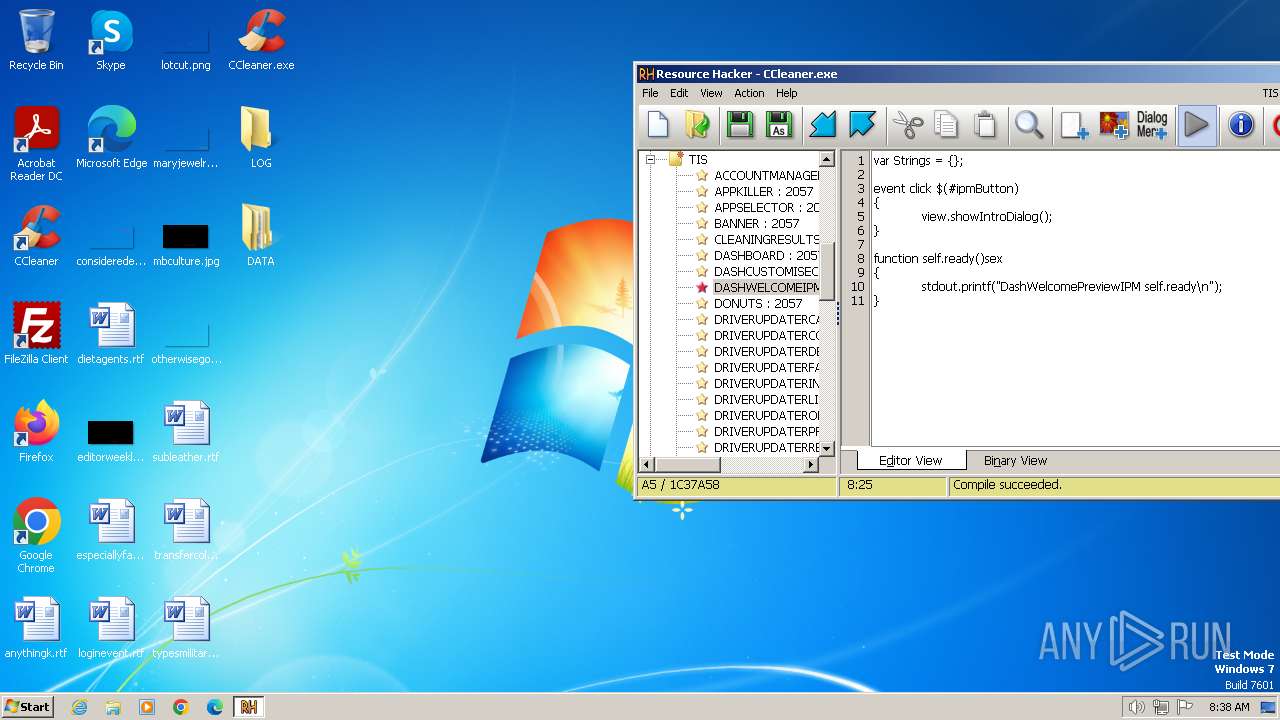This screenshot has height=720, width=1280.
Task: Click the Resource Hacker taskbar button
Action: (x=248, y=707)
